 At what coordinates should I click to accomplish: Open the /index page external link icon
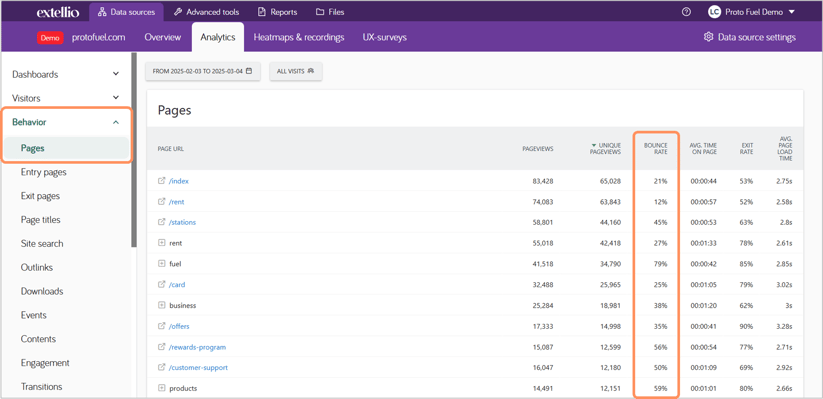point(162,181)
